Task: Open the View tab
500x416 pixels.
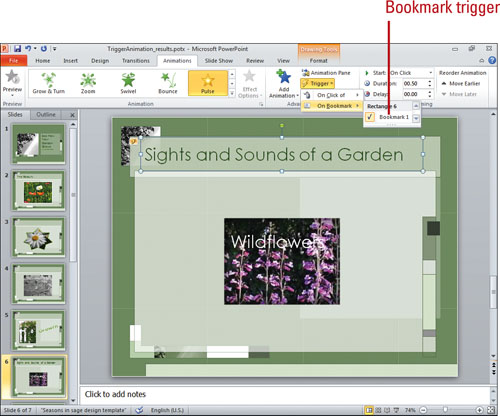Action: [283, 61]
